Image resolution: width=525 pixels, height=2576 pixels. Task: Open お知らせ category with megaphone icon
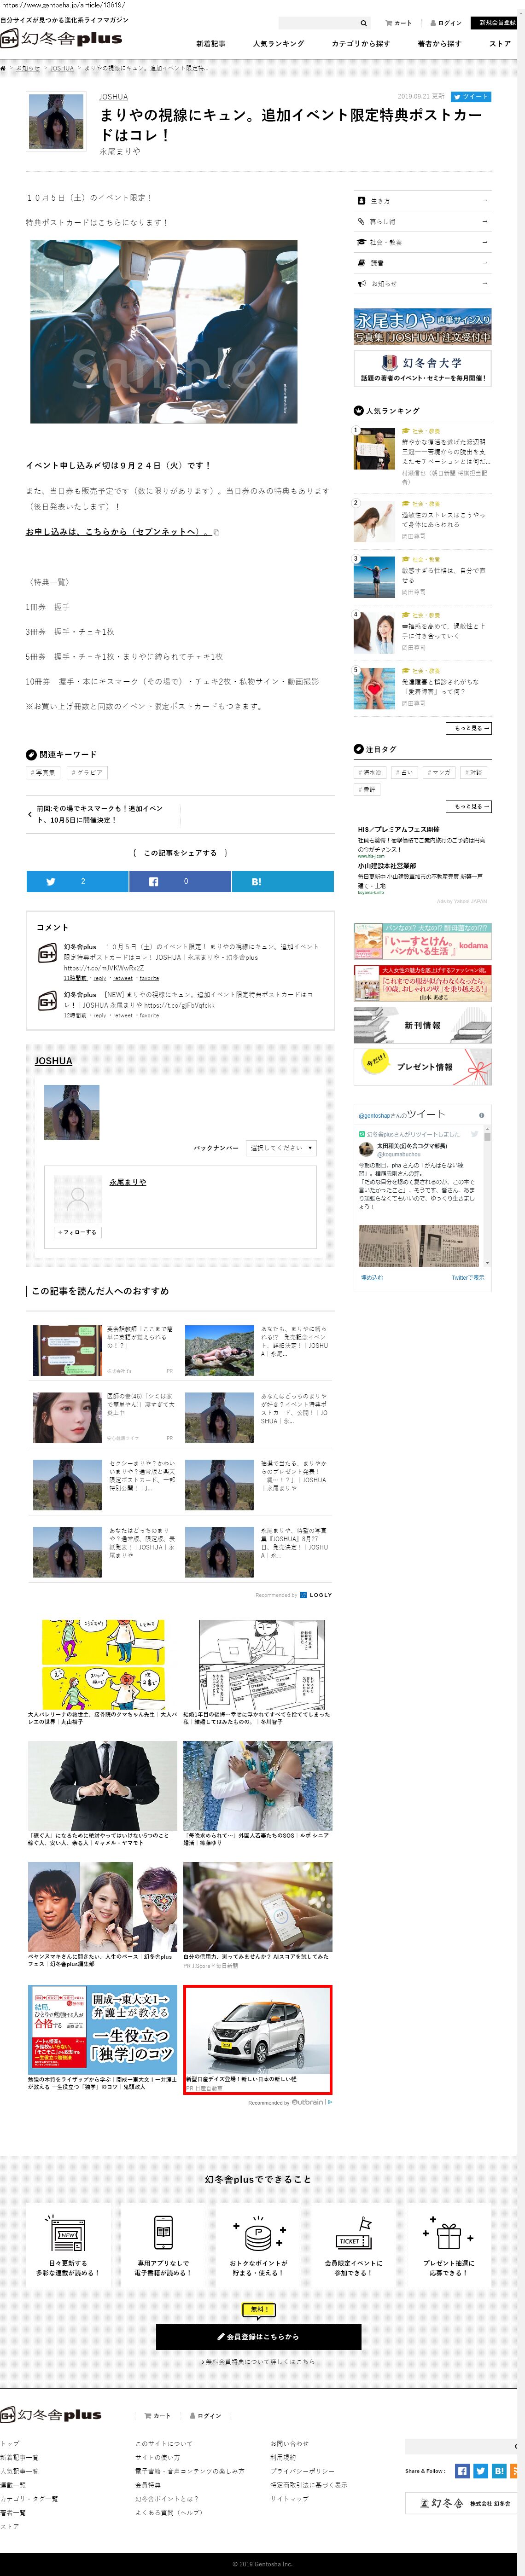coord(423,284)
